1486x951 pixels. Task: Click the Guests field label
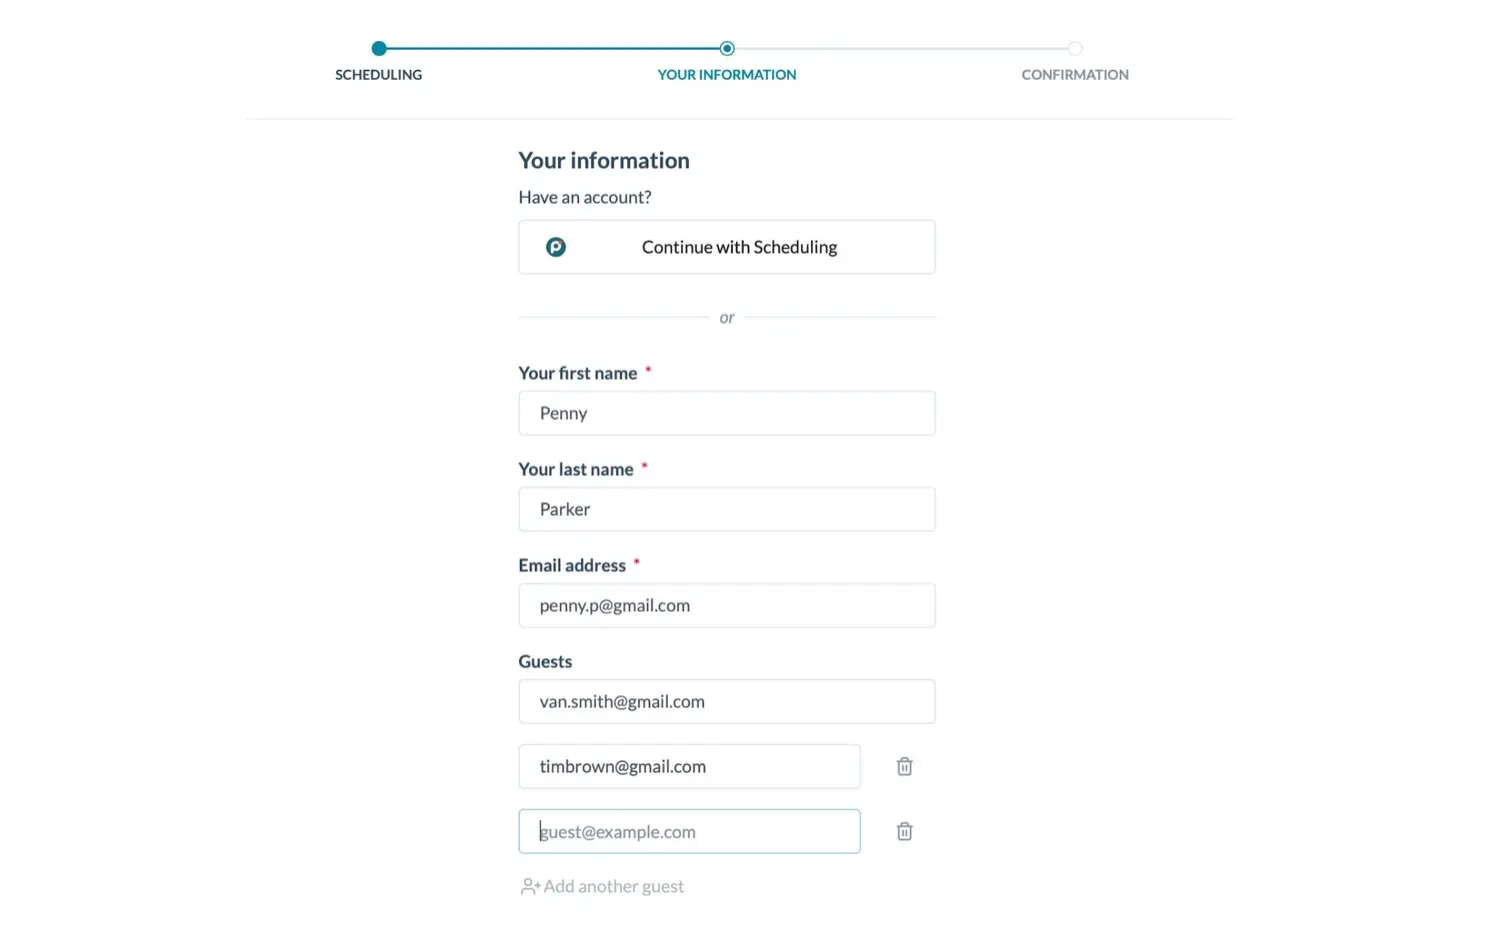pyautogui.click(x=545, y=661)
